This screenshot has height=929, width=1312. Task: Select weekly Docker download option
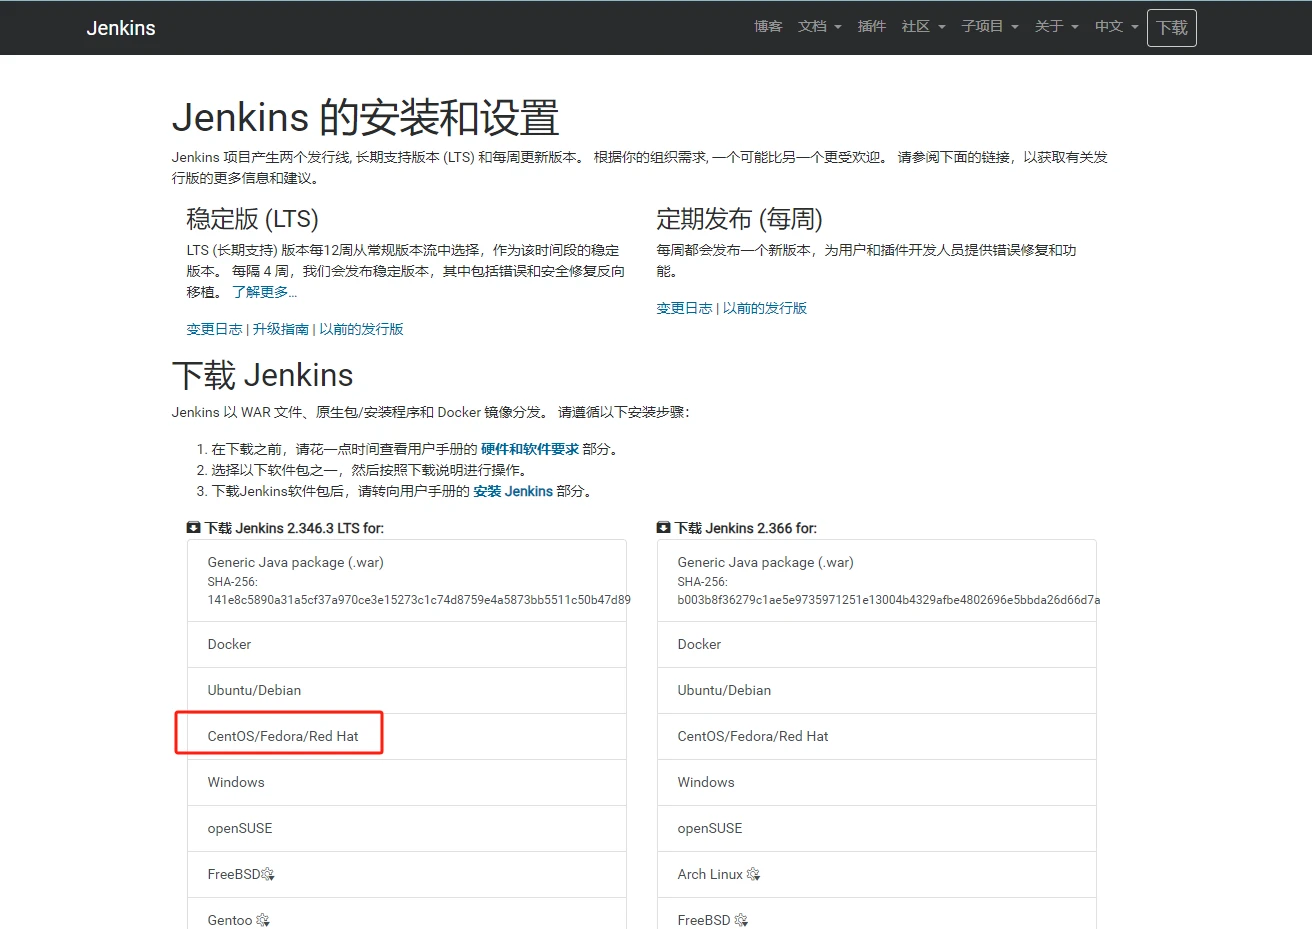(x=876, y=645)
